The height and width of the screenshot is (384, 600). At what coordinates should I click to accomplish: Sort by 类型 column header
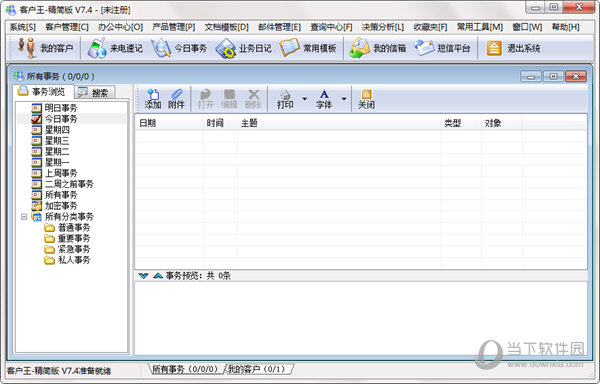coord(461,123)
